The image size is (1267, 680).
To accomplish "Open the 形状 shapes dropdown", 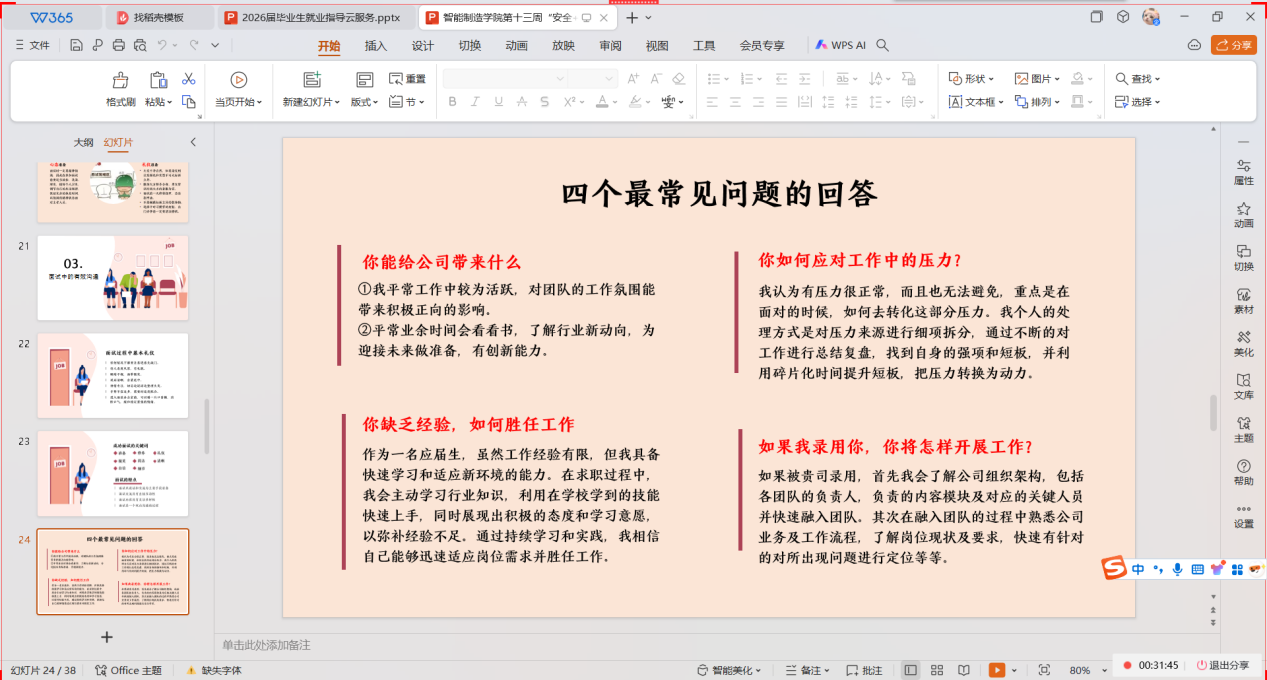I will 973,79.
